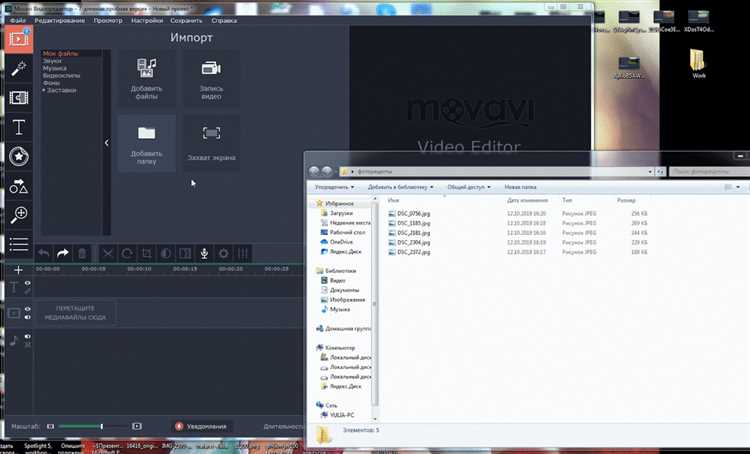Toggle mute of the video track
This screenshot has width=750, height=454.
(x=28, y=317)
